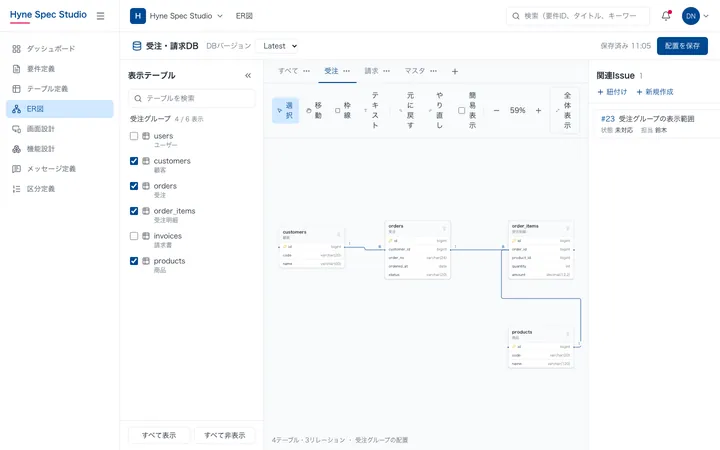Screen dimensions: 720x450
Task: Click the 保存済み 11:05 status text
Action: (625, 46)
